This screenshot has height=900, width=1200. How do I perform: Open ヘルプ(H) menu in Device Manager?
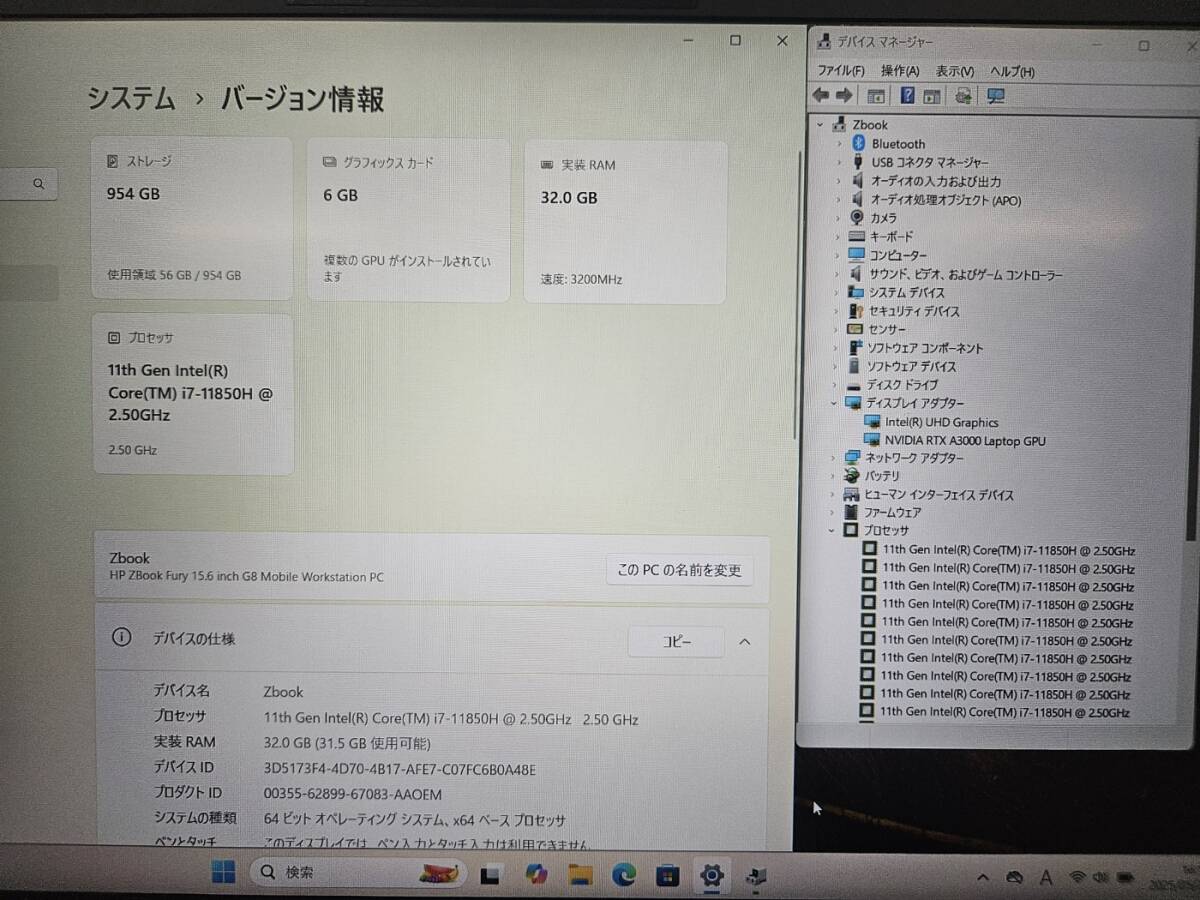point(1012,72)
